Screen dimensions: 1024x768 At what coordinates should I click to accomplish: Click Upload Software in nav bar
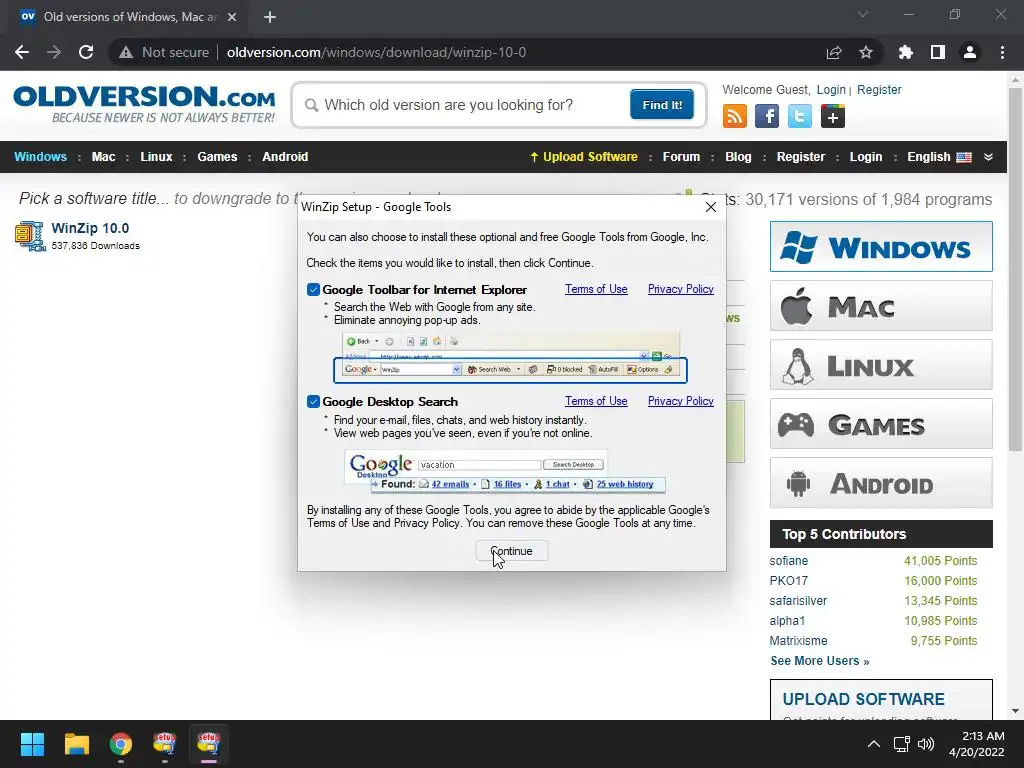pyautogui.click(x=583, y=157)
